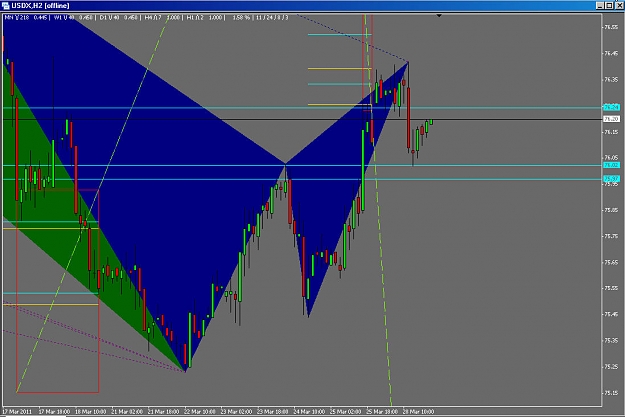Click the 75.25 price scale value
The width and height of the screenshot is (625, 417).
pyautogui.click(x=611, y=366)
